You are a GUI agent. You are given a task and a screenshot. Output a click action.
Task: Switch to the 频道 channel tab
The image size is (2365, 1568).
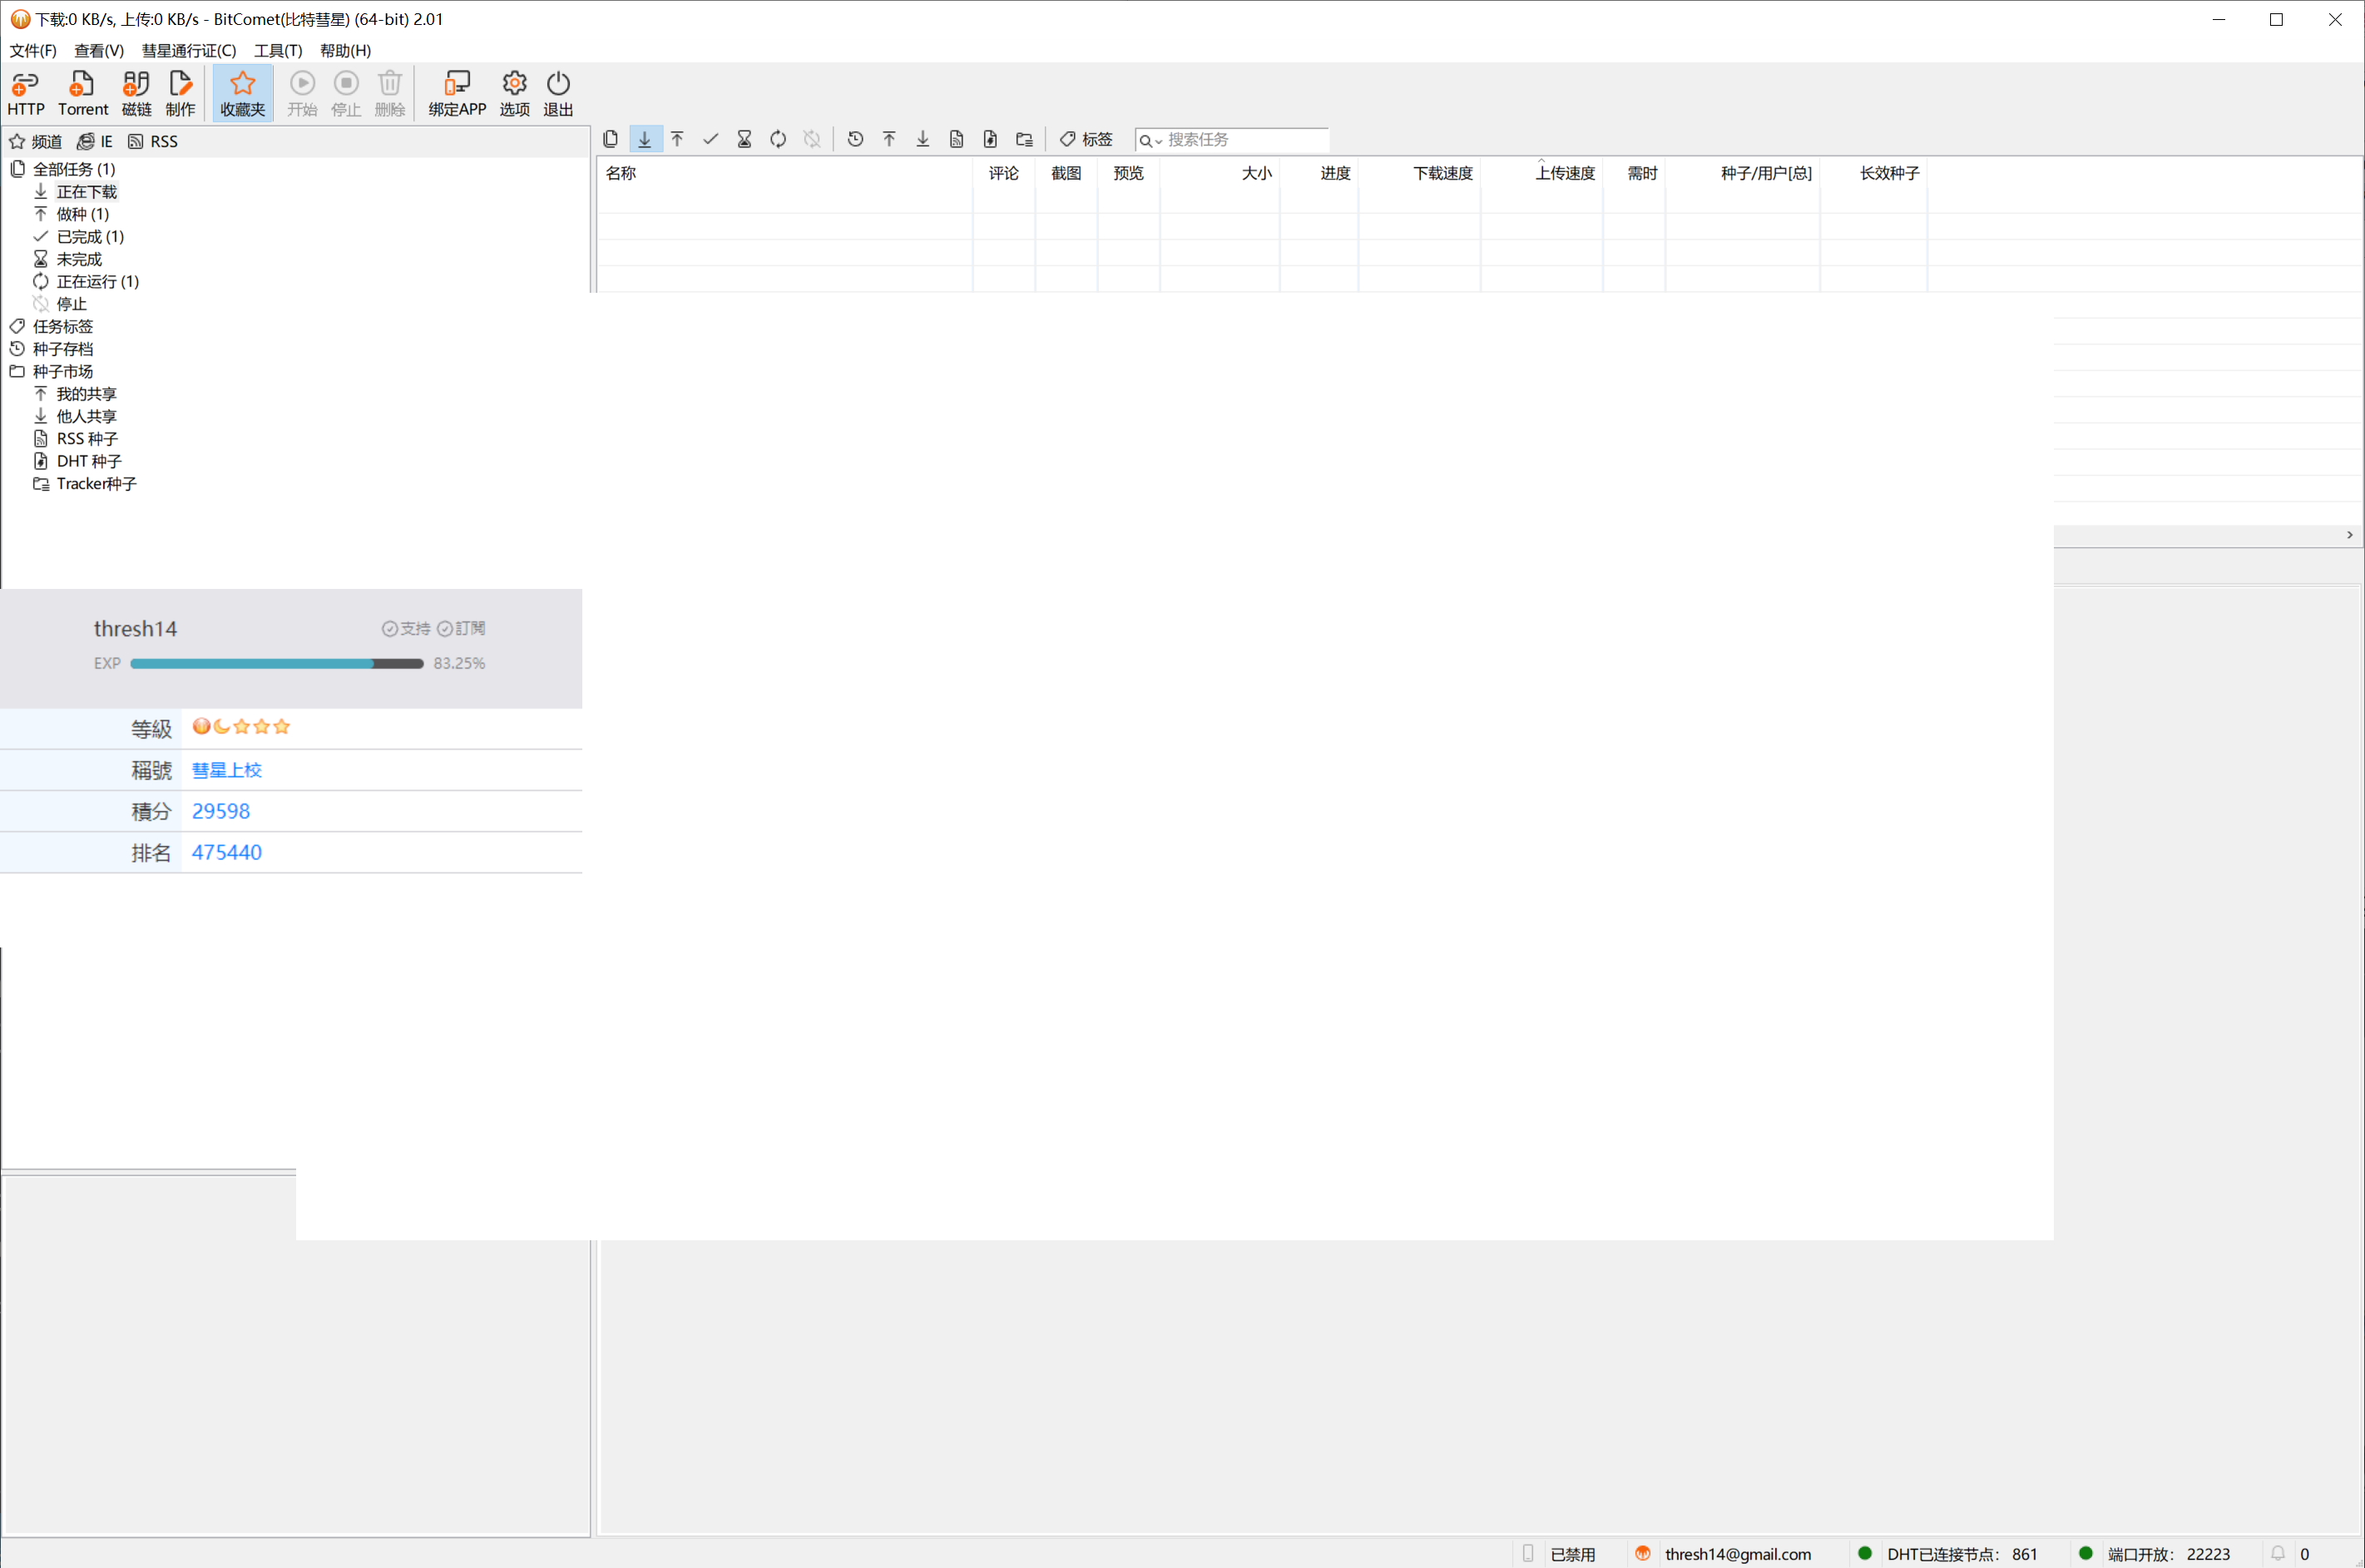tap(36, 141)
